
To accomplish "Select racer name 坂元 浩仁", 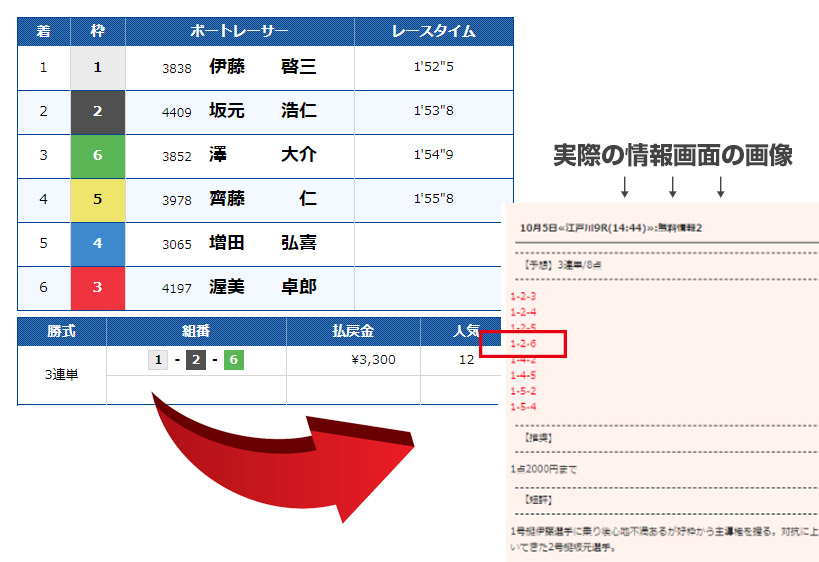I will 262,111.
